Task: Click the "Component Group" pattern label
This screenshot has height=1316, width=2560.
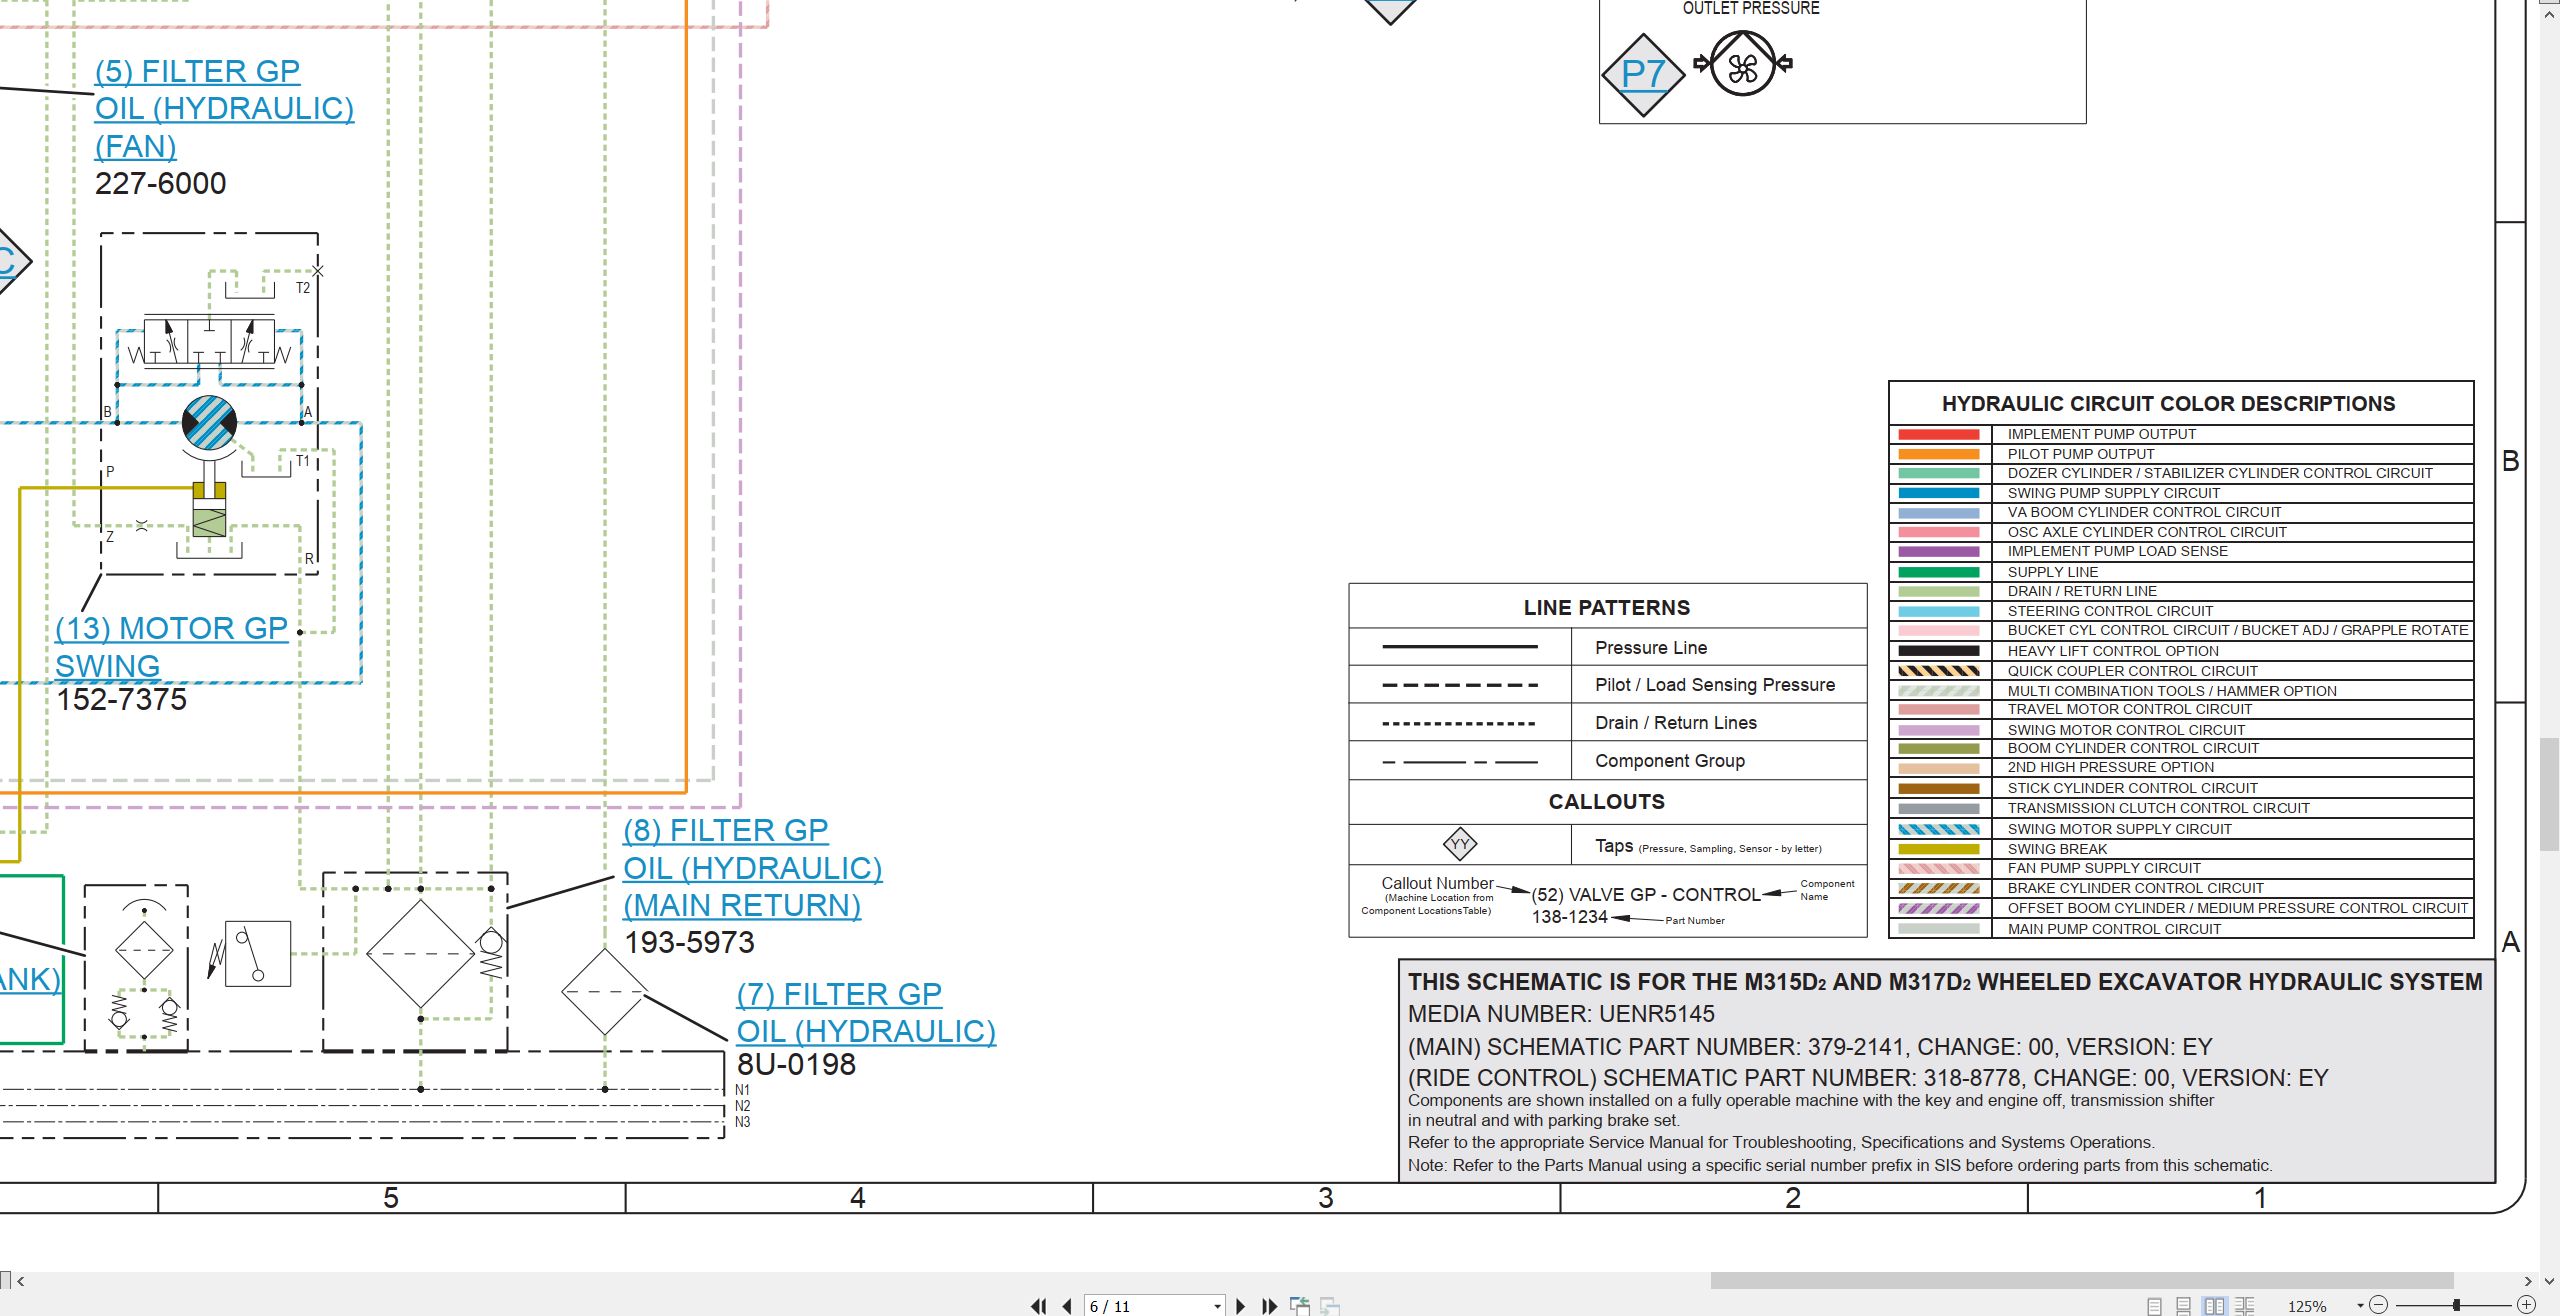Action: [x=1669, y=761]
